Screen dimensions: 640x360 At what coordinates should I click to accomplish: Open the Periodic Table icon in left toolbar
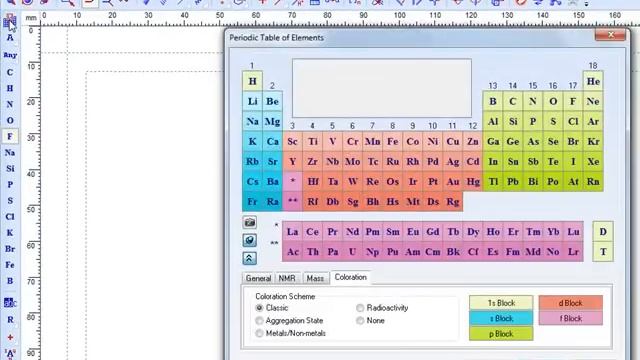point(10,21)
